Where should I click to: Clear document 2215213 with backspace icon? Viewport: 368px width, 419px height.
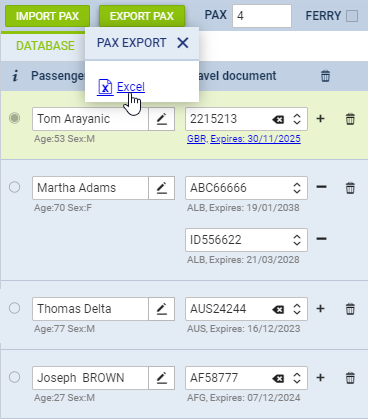tap(278, 119)
